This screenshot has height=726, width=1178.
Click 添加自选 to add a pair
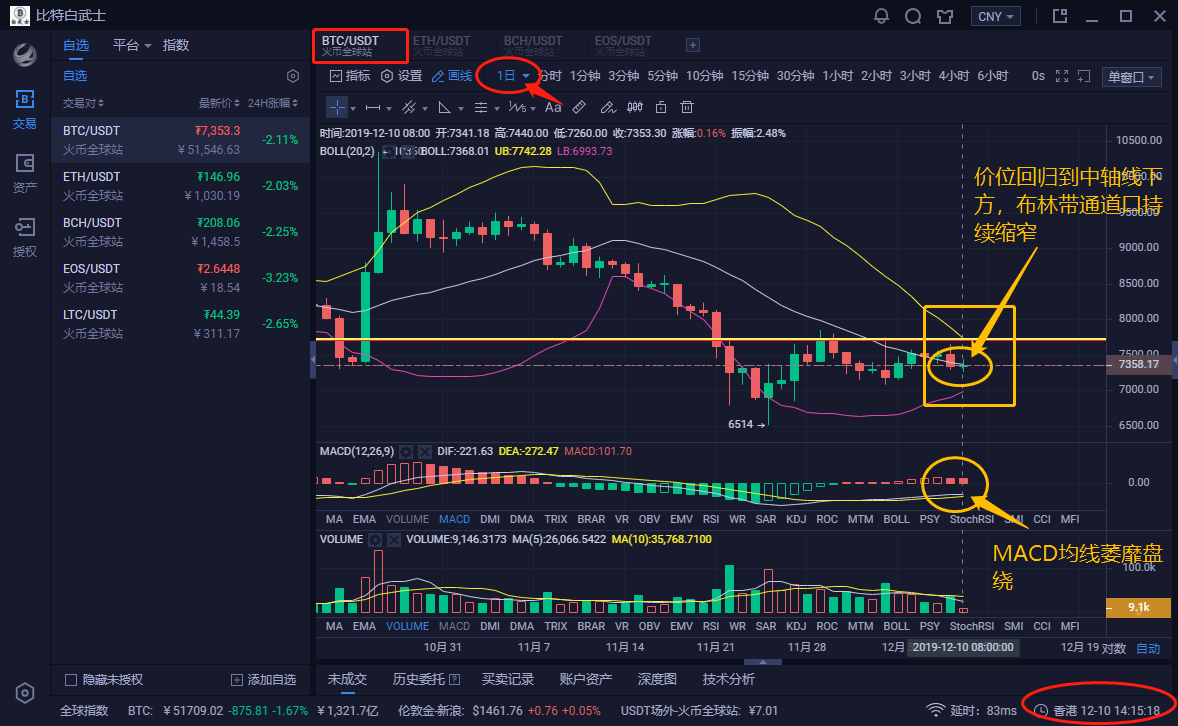point(264,679)
